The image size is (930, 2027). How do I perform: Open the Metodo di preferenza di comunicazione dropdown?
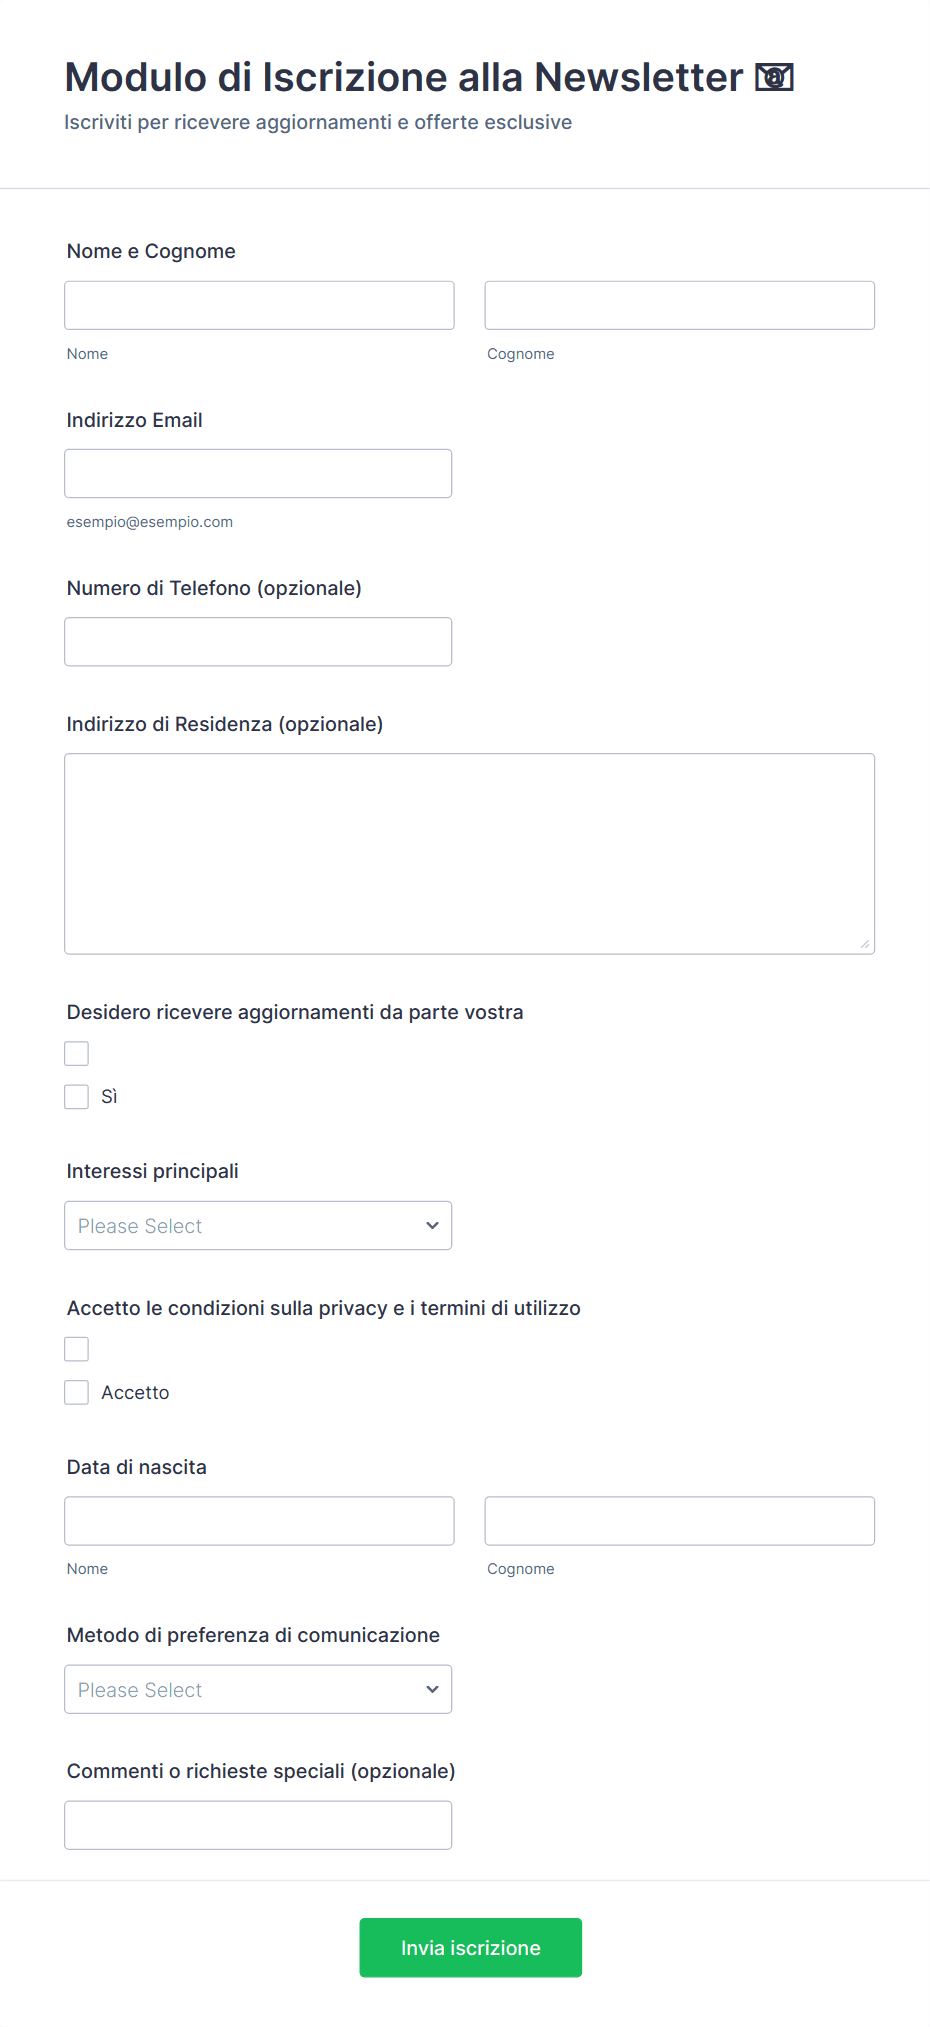pyautogui.click(x=258, y=1689)
